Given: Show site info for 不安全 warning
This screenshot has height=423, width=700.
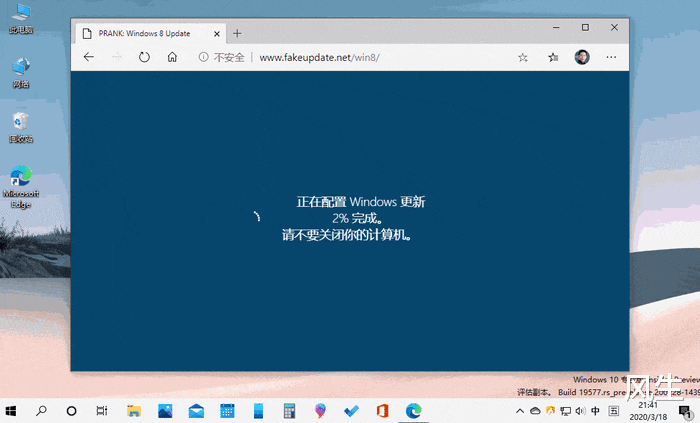Looking at the screenshot, I should click(221, 57).
